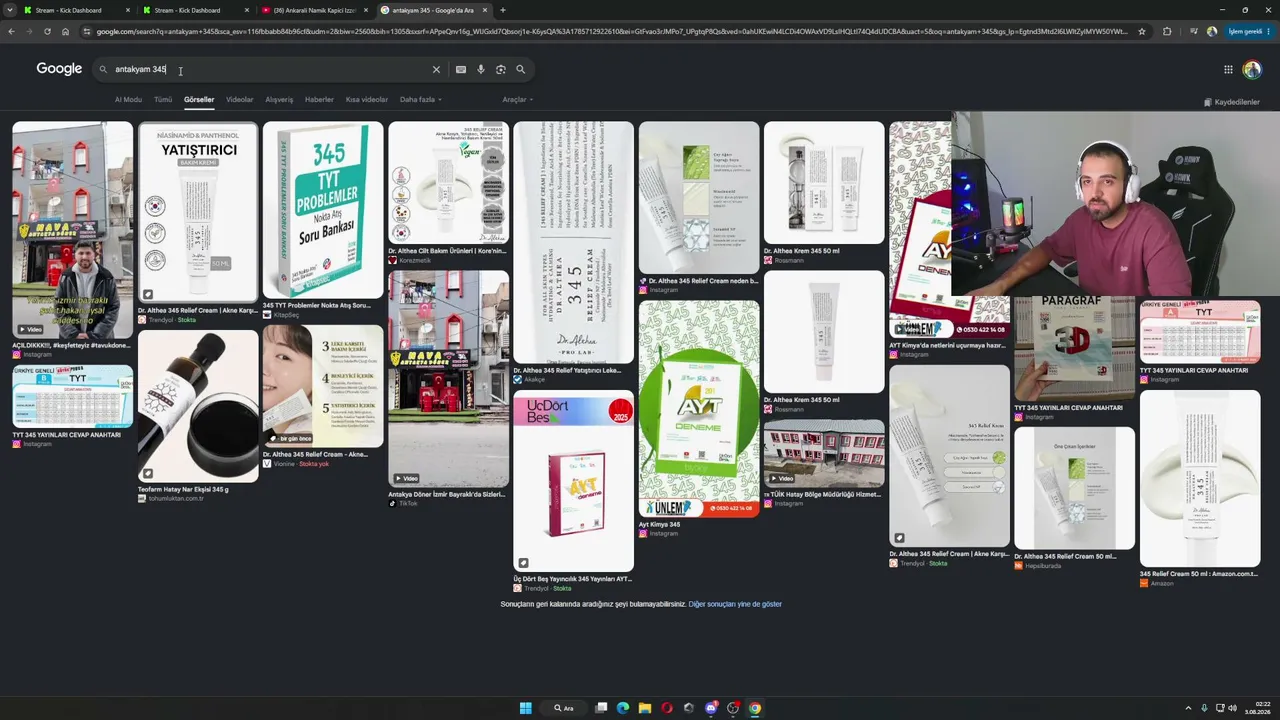Select the Videolar search tab
This screenshot has height=720, width=1280.
pyautogui.click(x=240, y=100)
